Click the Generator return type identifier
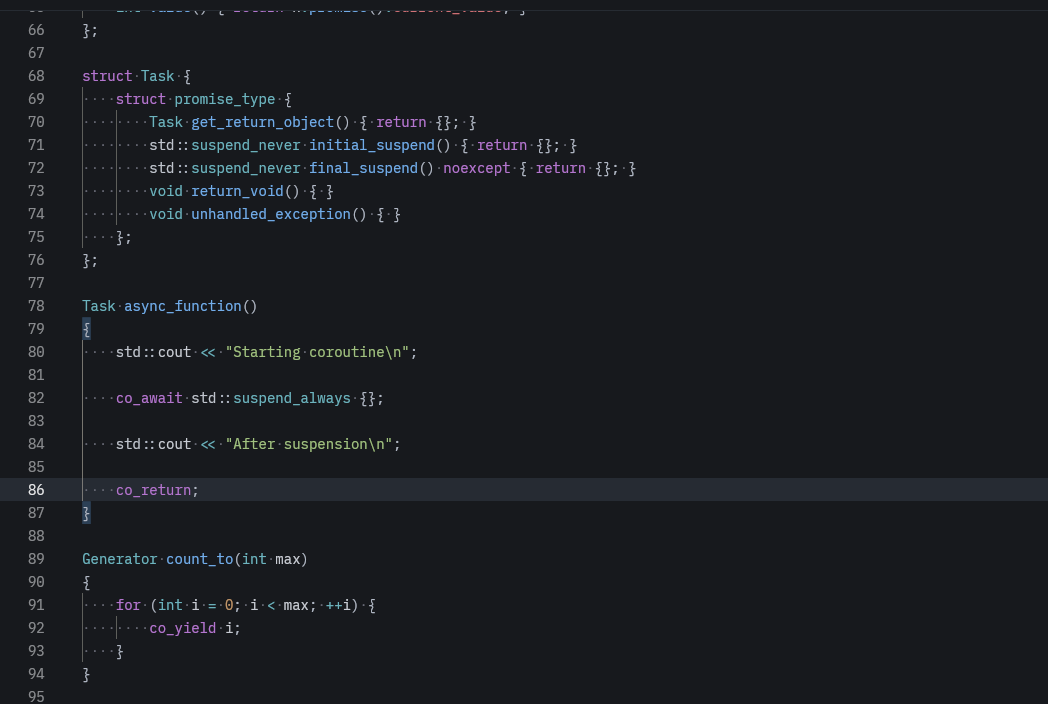Image resolution: width=1048 pixels, height=704 pixels. click(x=120, y=559)
